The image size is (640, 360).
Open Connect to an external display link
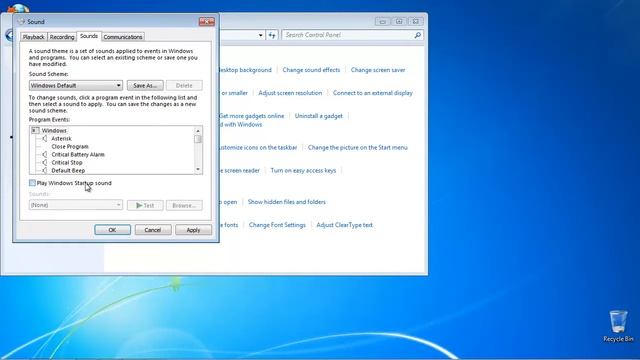click(x=373, y=93)
